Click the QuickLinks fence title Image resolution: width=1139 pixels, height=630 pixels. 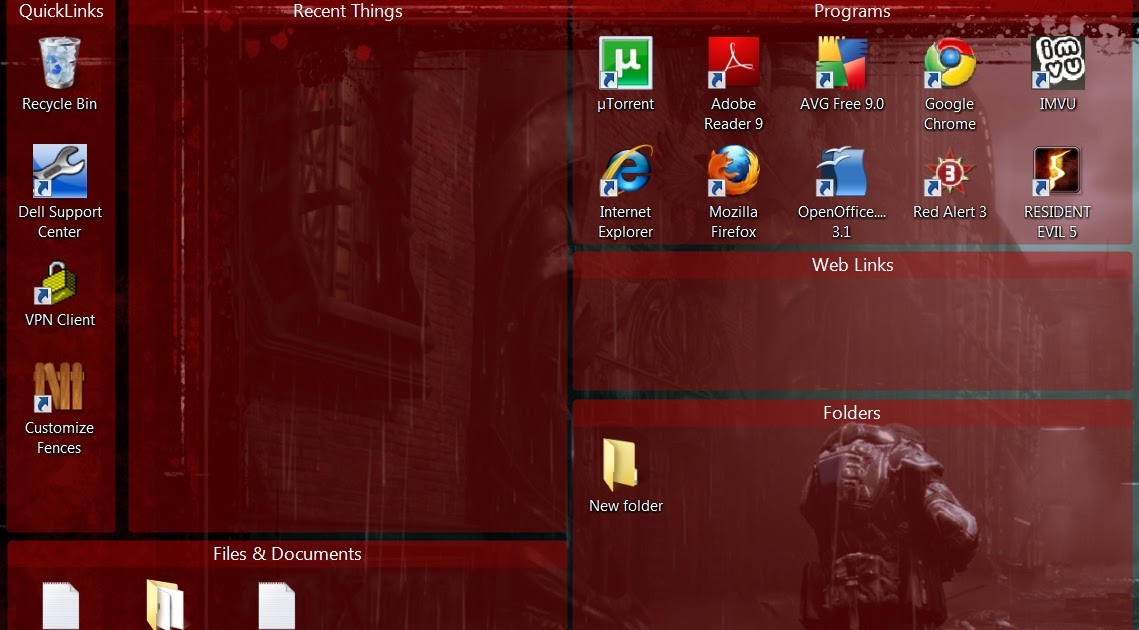(61, 11)
